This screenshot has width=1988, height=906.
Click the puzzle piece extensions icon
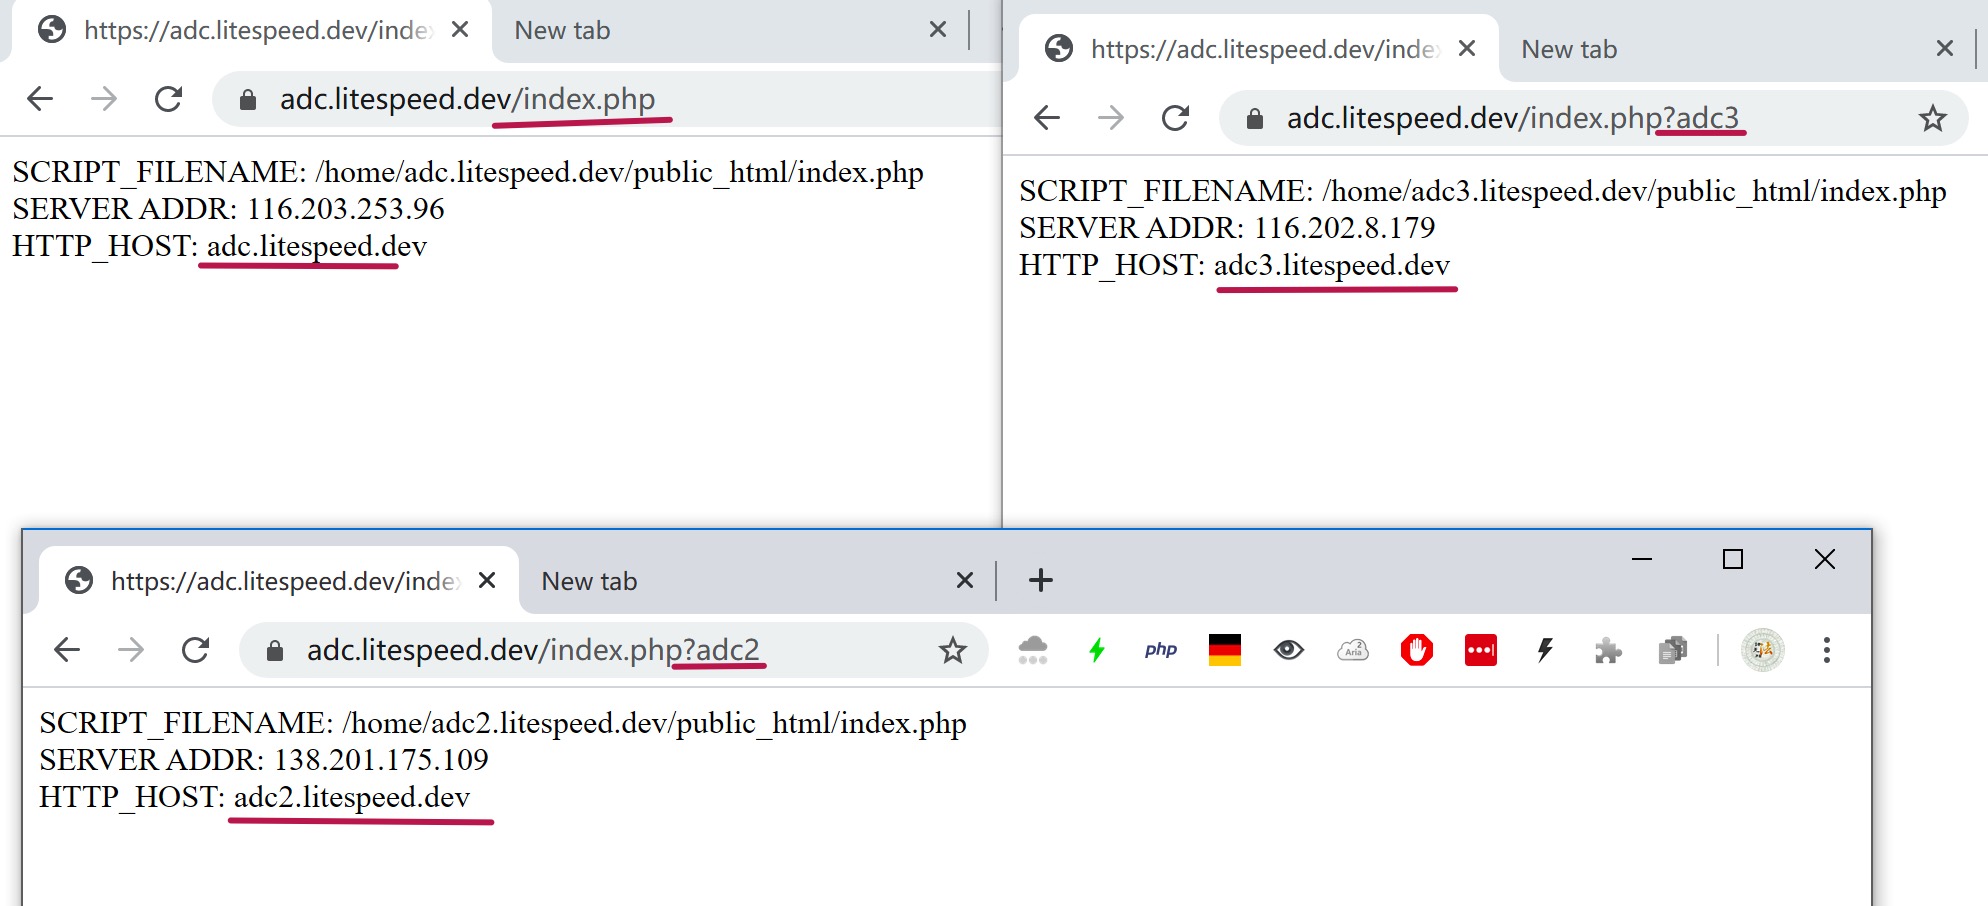pos(1608,651)
